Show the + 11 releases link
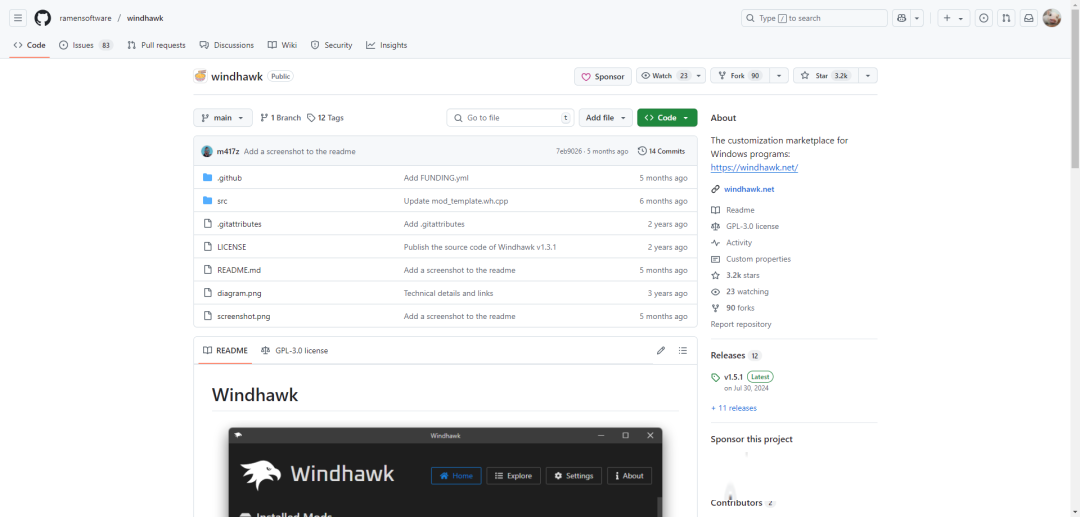 [734, 408]
